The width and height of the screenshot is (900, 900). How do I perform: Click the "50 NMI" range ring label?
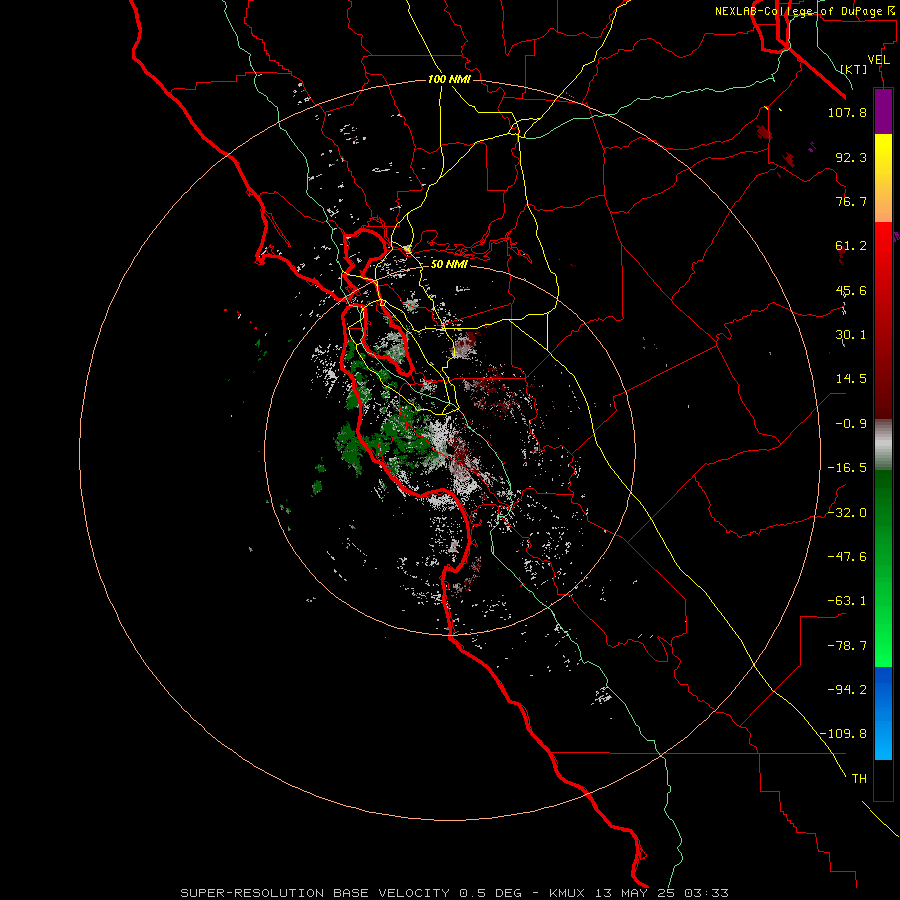(x=449, y=264)
